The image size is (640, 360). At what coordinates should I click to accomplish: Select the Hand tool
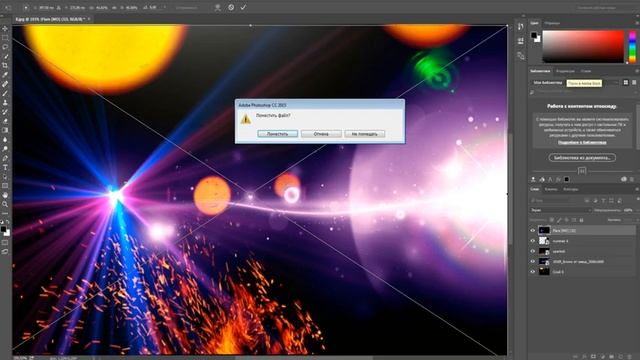(5, 195)
